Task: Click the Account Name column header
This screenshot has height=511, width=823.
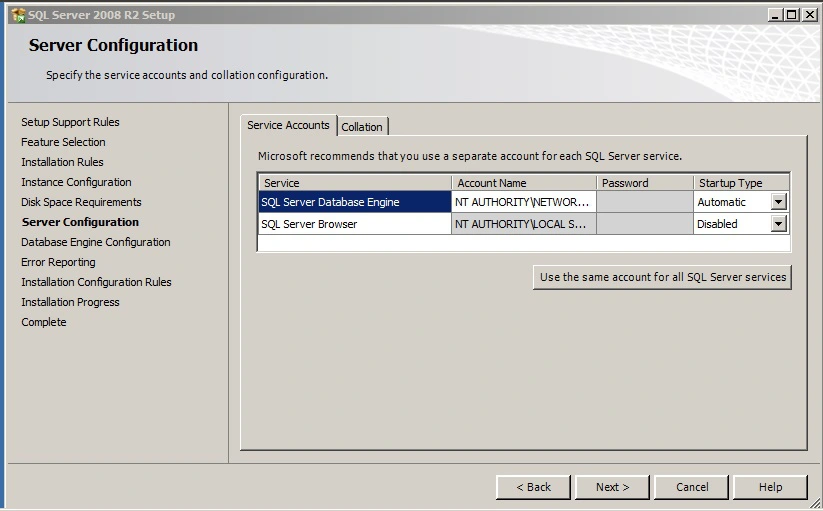Action: (523, 183)
